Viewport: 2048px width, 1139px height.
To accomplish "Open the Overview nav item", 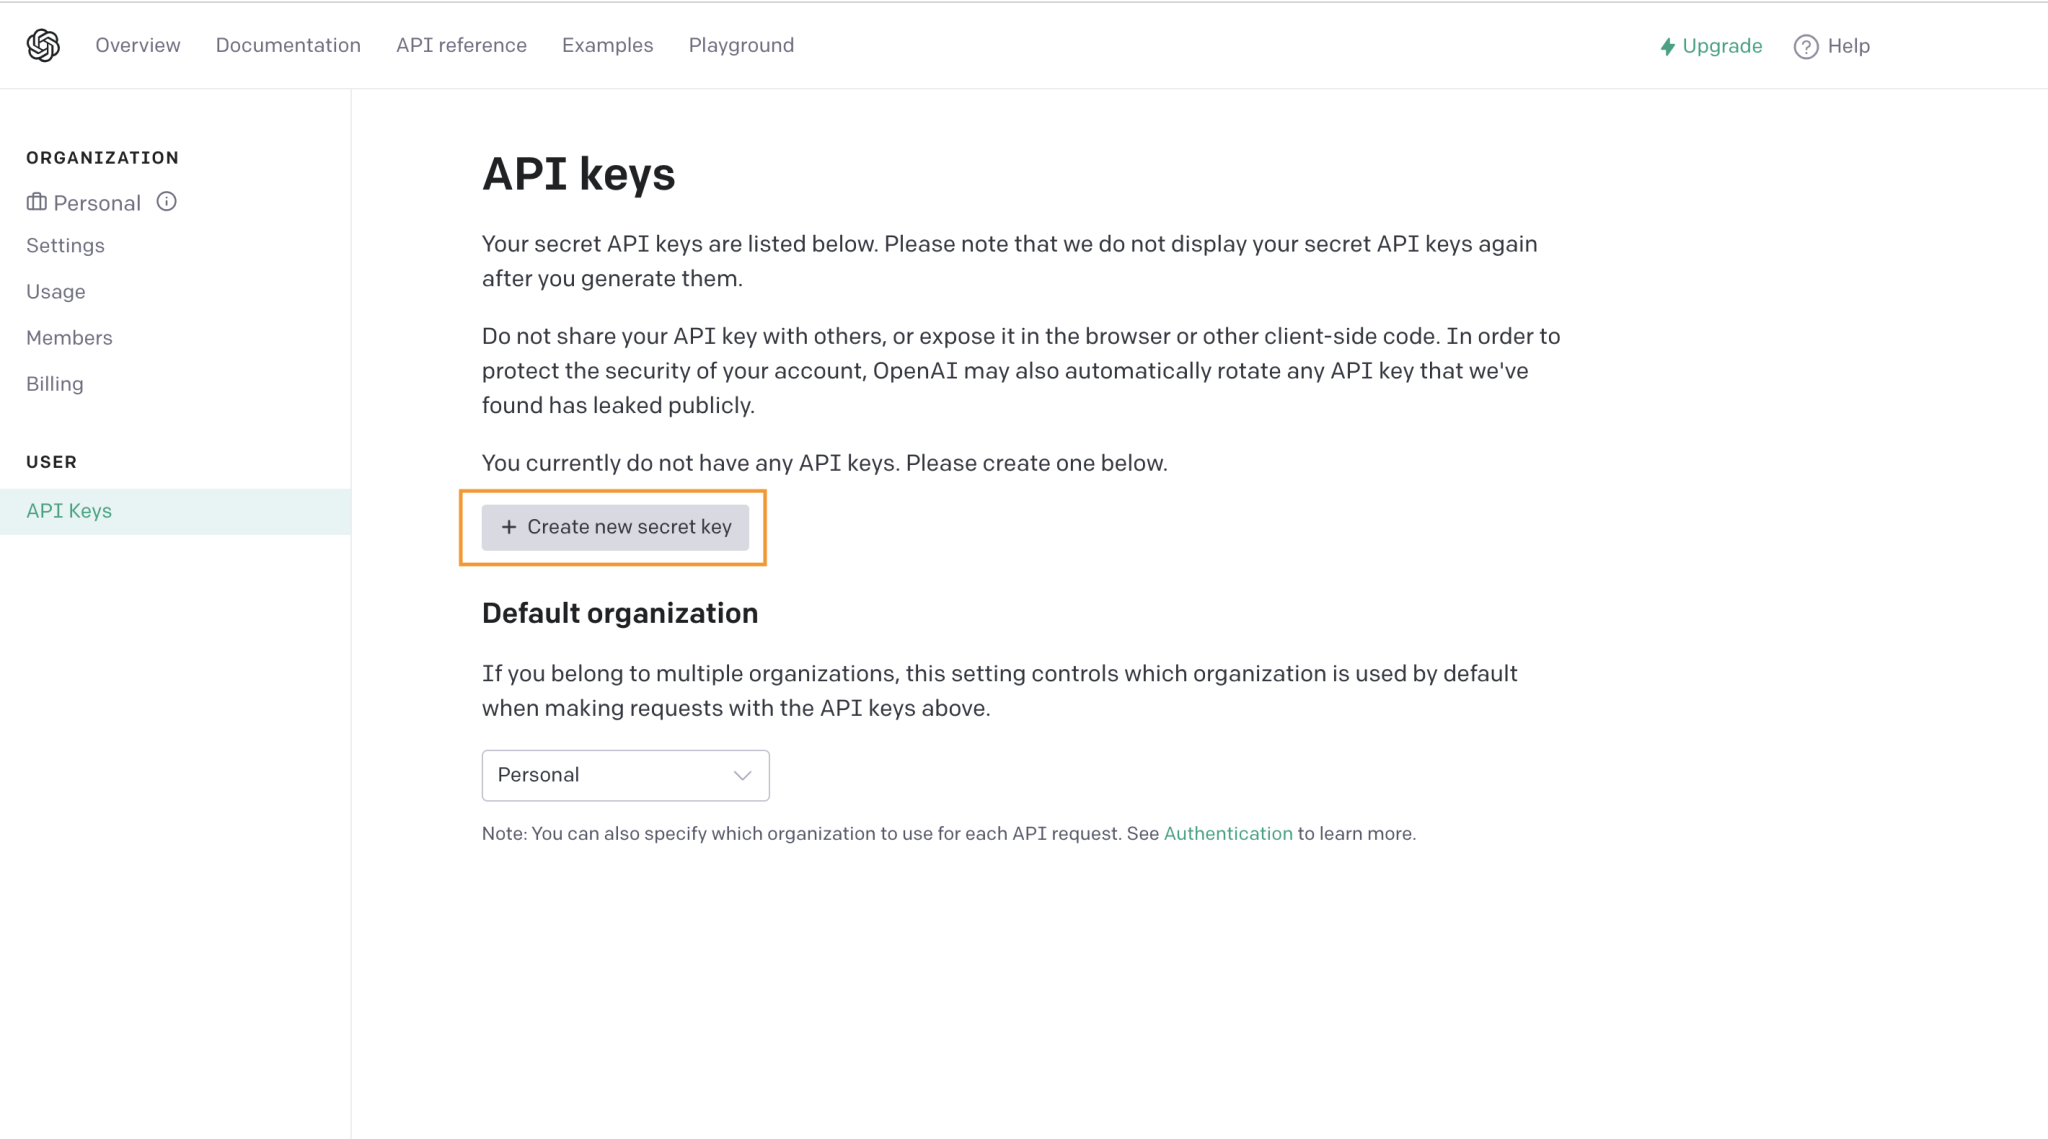I will (x=138, y=45).
